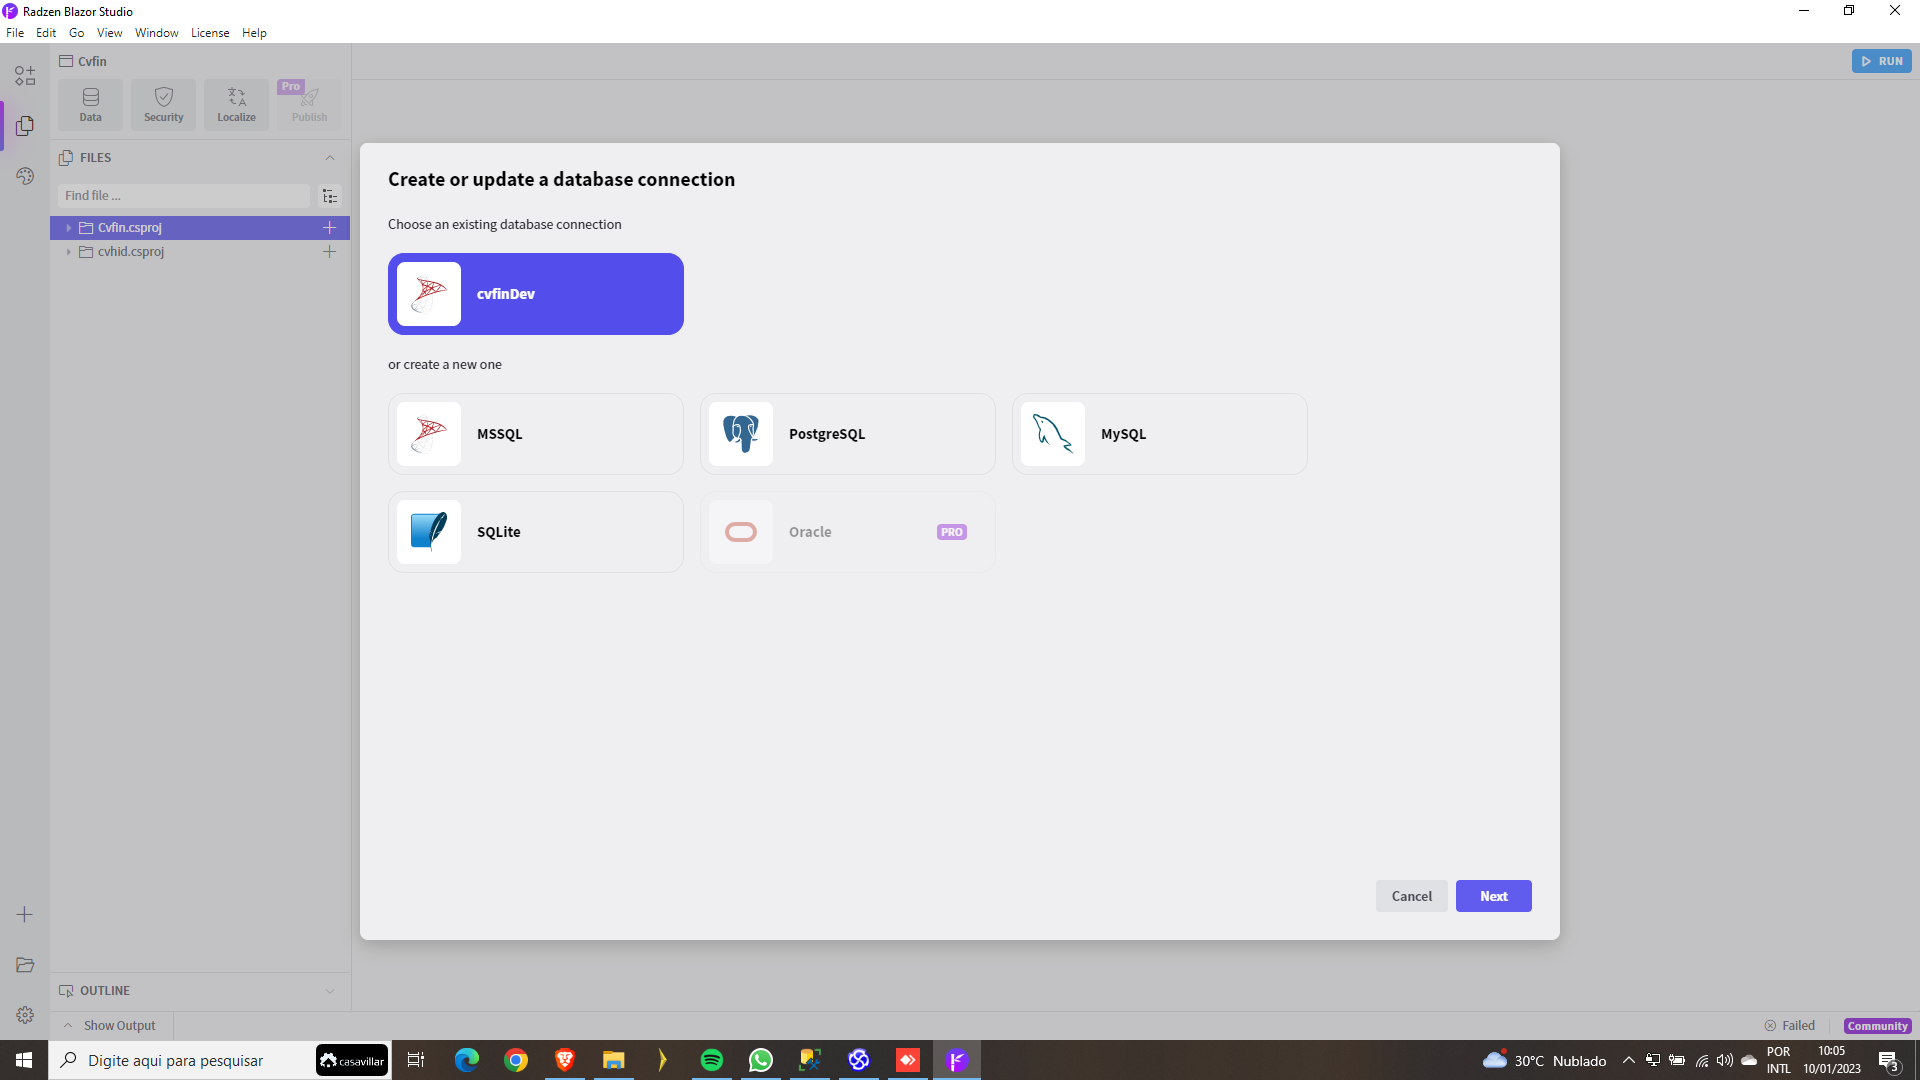The image size is (1920, 1080).
Task: Click the Next button in the dialog
Action: tap(1493, 896)
